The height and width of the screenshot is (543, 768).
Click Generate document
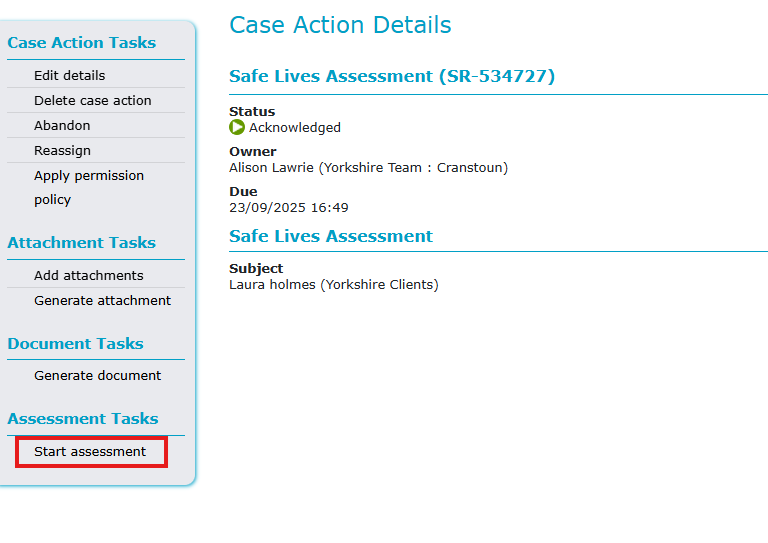(97, 375)
